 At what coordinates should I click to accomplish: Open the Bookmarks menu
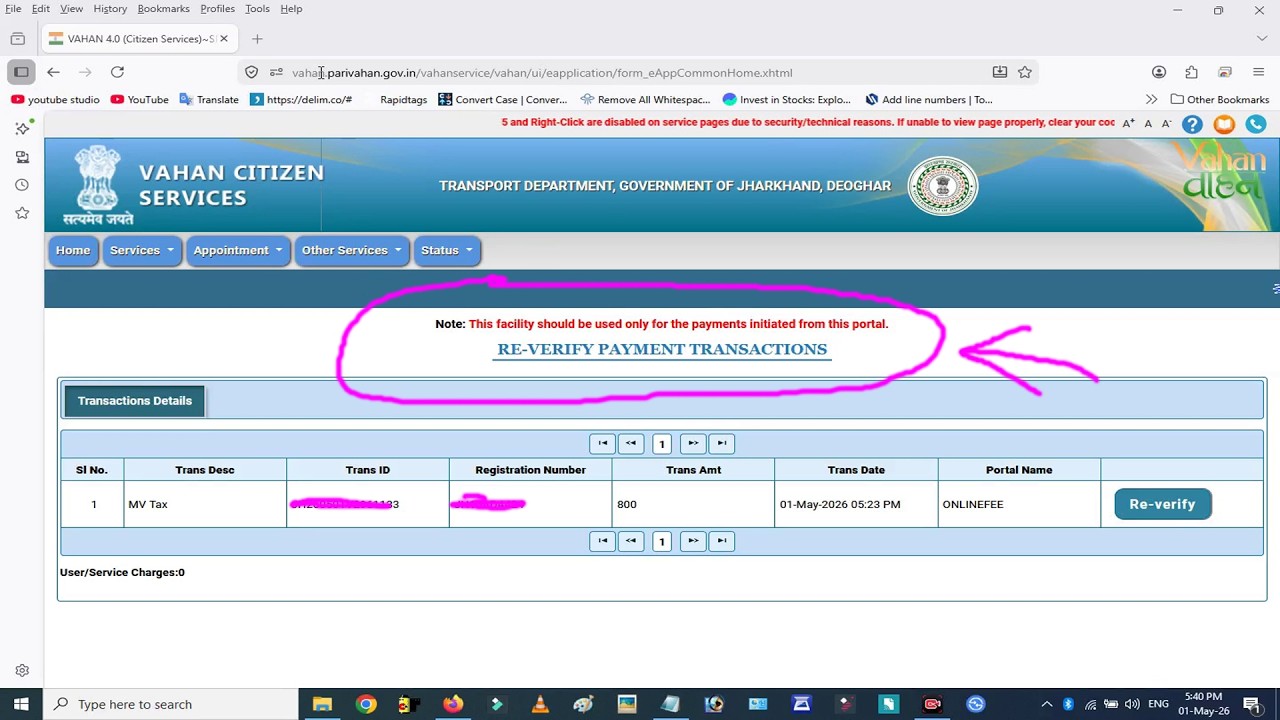click(x=163, y=9)
